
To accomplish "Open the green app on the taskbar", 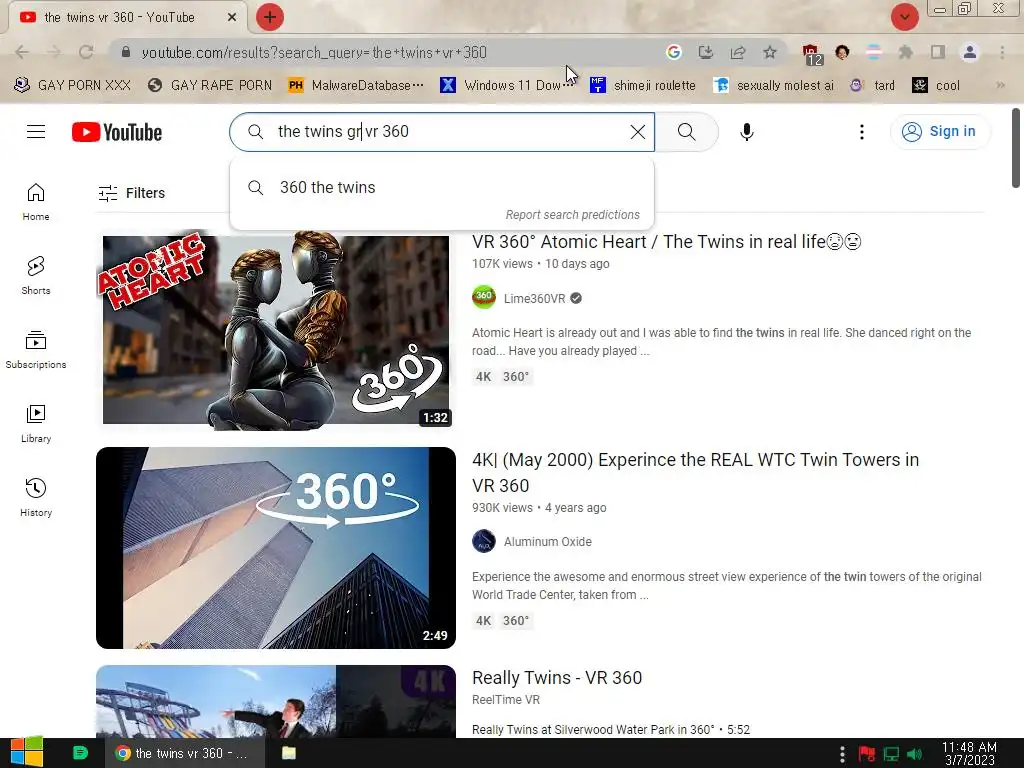I will pos(80,753).
